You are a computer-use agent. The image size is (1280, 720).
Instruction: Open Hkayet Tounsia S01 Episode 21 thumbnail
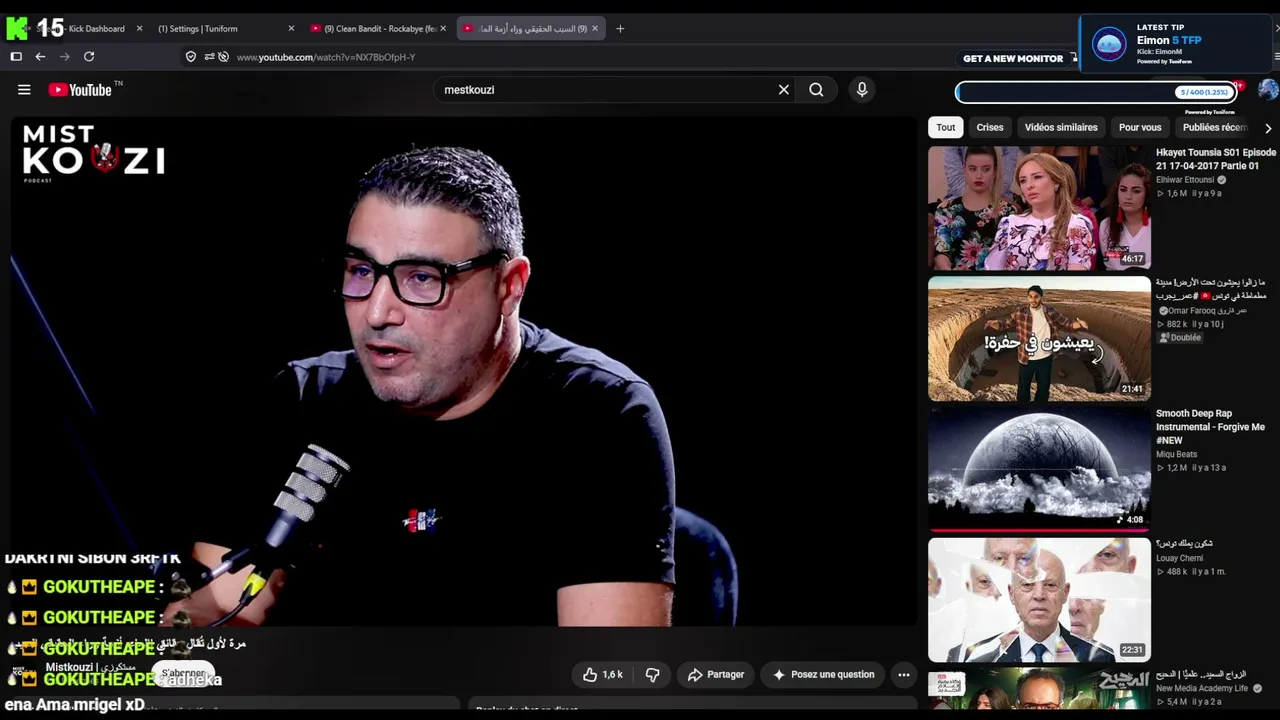[x=1039, y=208]
